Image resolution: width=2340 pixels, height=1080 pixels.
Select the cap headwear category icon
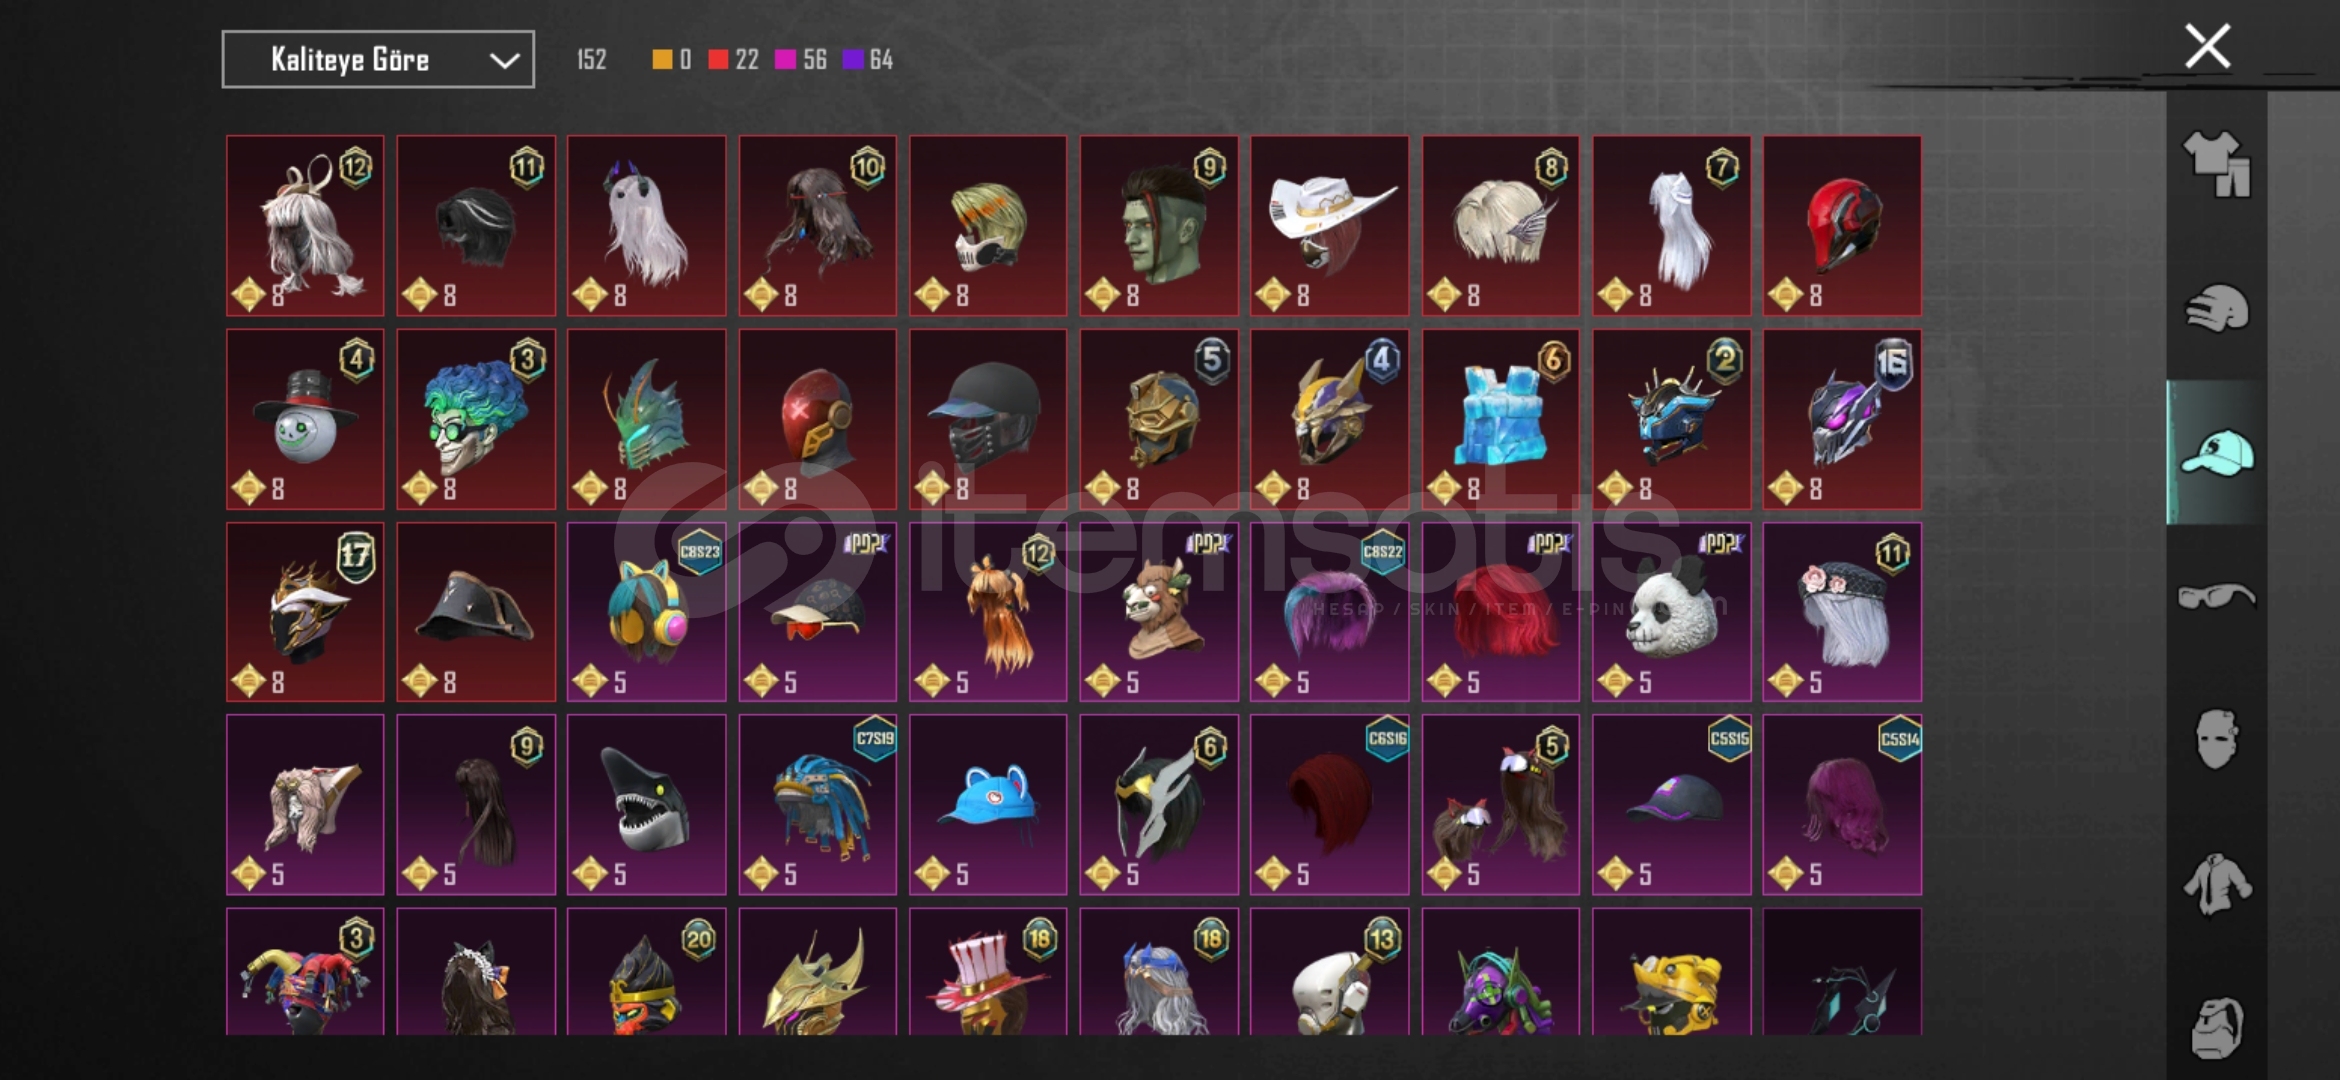(2217, 453)
